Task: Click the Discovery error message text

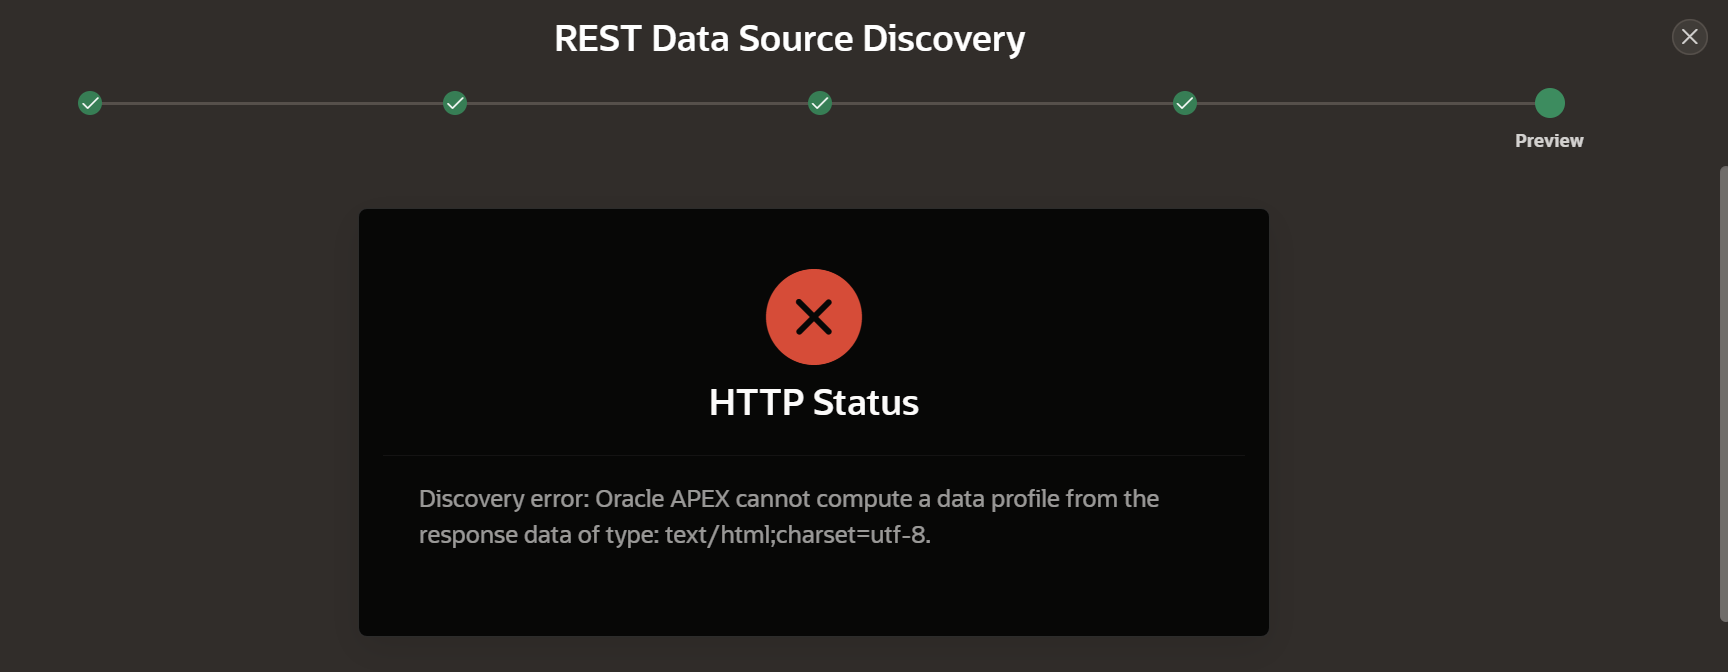Action: coord(789,516)
